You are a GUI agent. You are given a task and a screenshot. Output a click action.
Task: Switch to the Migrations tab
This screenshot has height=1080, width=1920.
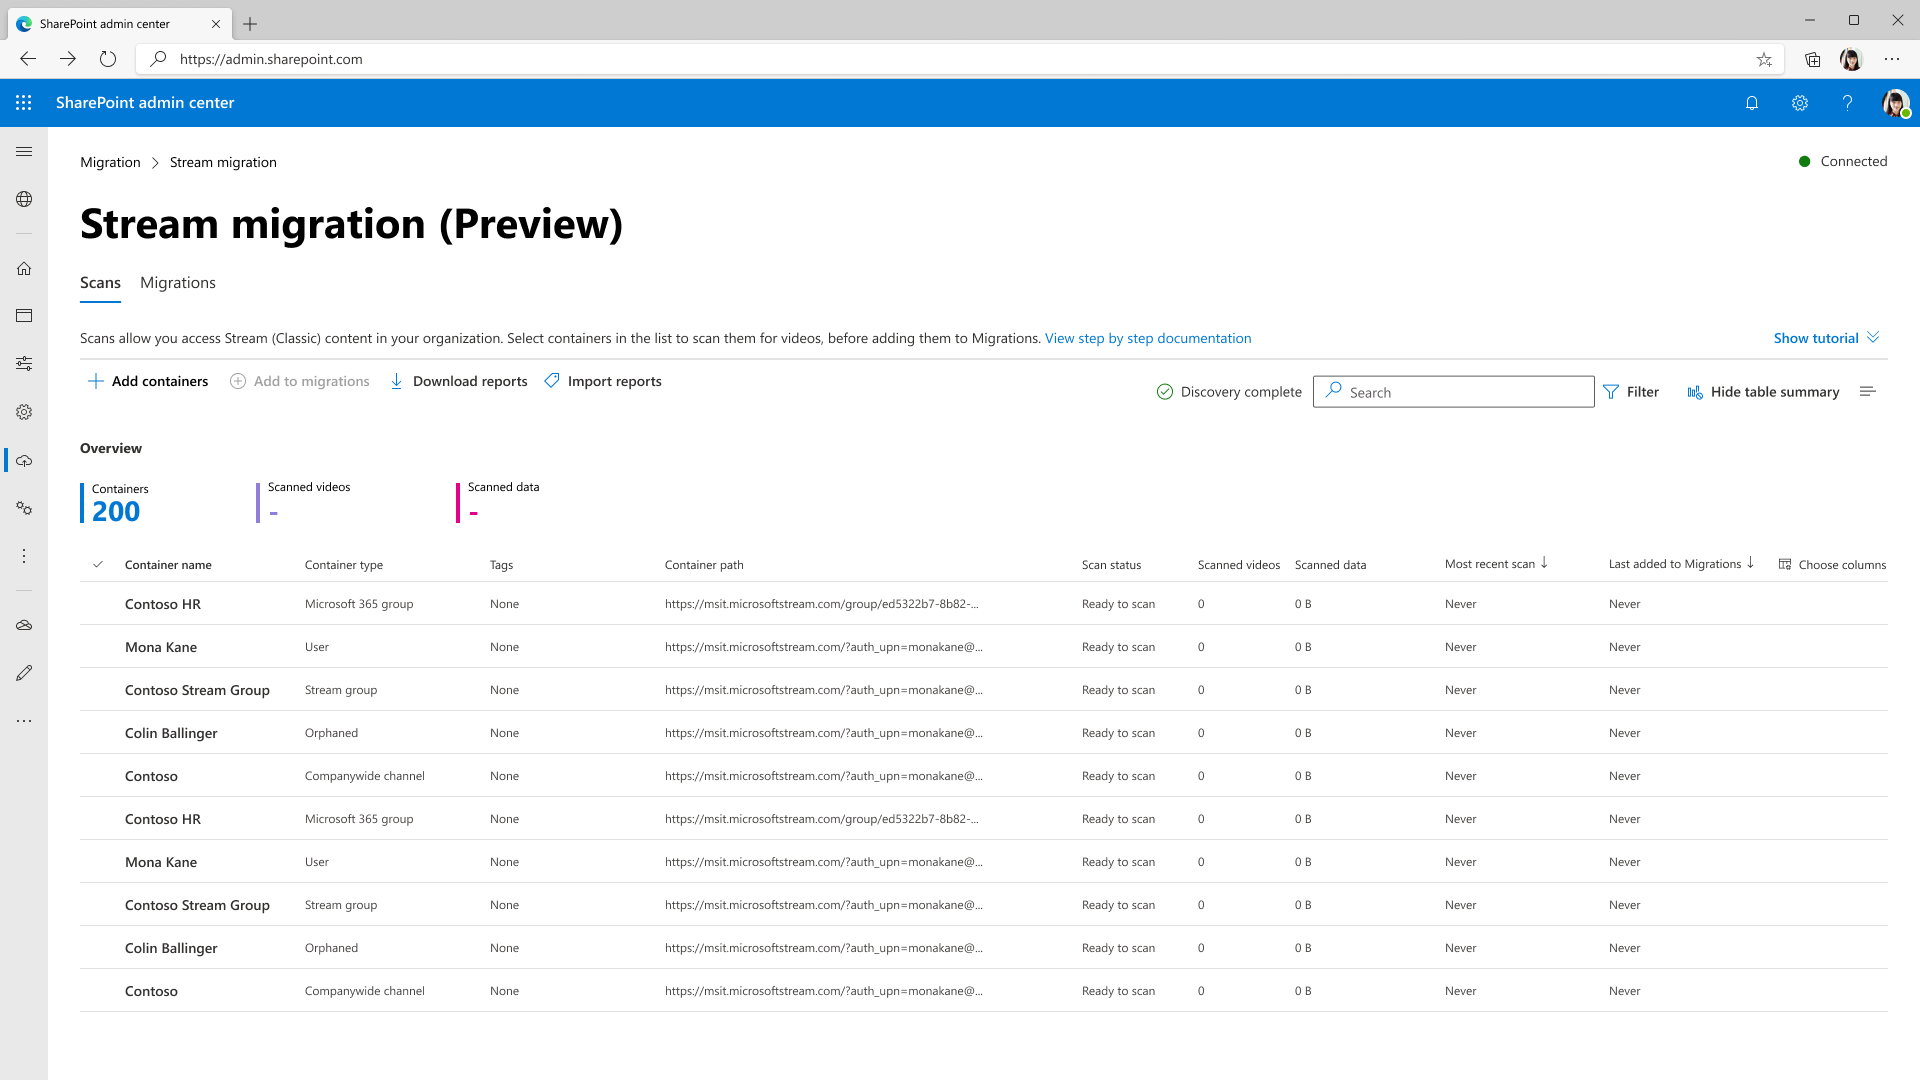(178, 282)
